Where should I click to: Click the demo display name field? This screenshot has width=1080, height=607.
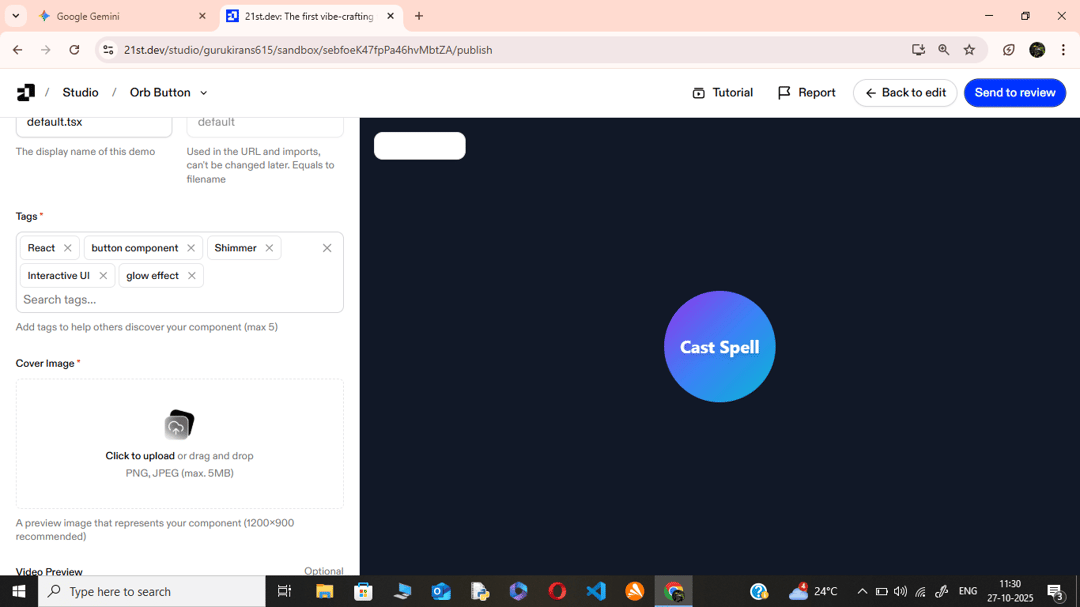pos(94,123)
